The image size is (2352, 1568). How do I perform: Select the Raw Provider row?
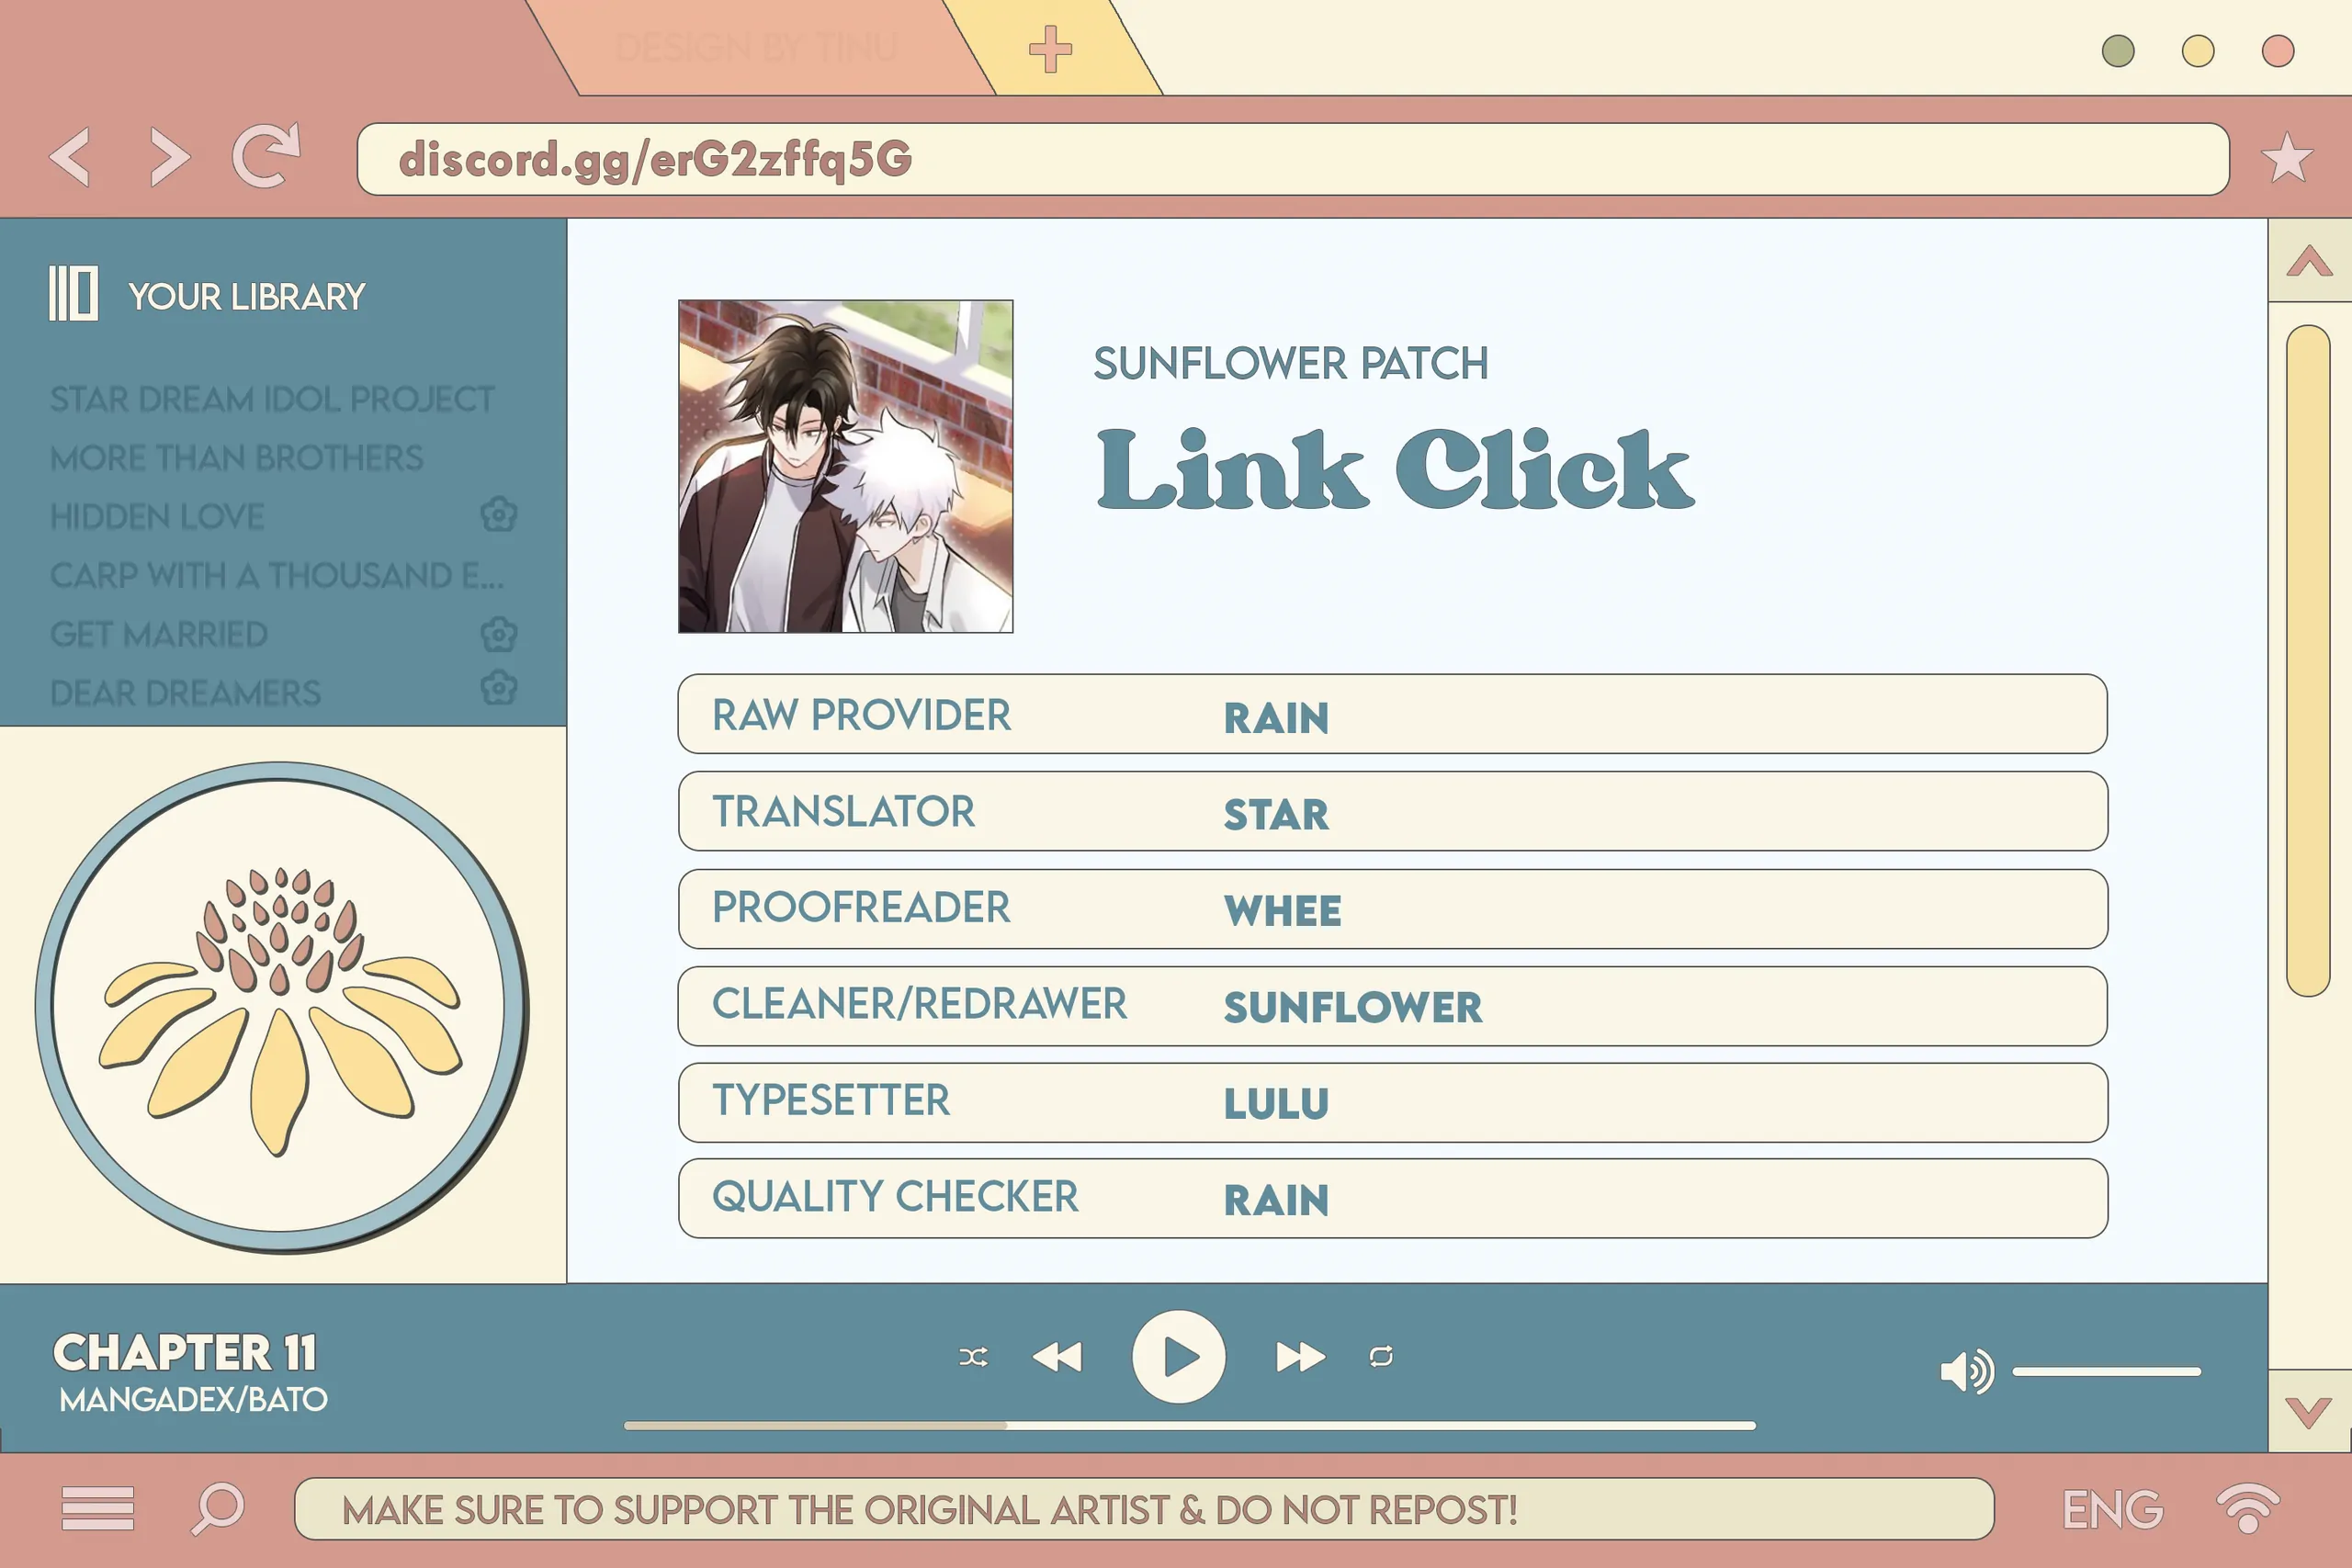coord(1392,714)
